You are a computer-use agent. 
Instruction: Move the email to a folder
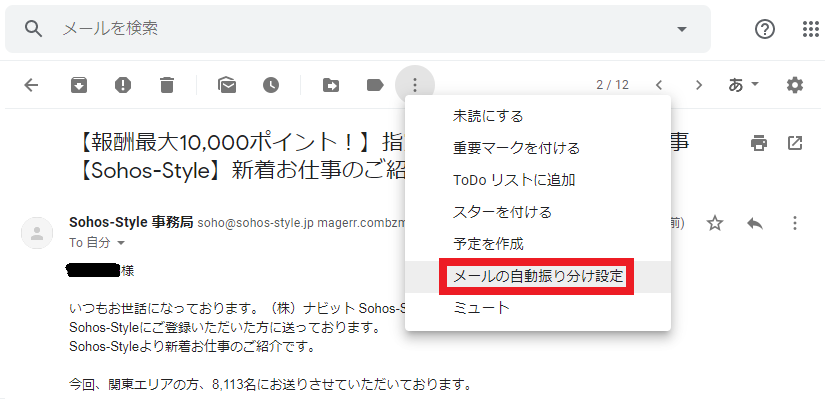coord(331,85)
